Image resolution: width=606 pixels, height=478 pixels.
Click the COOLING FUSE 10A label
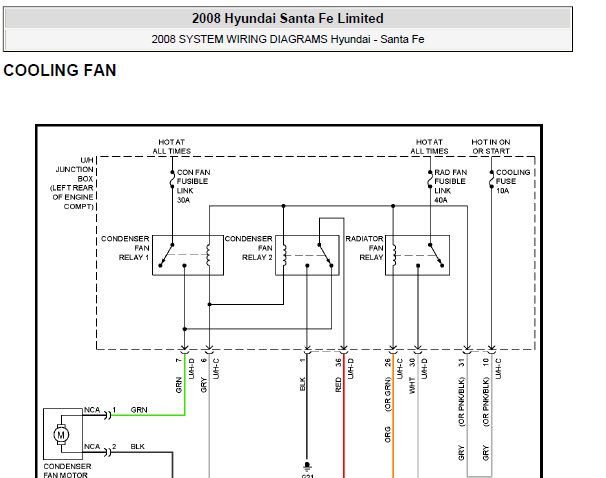(x=512, y=181)
